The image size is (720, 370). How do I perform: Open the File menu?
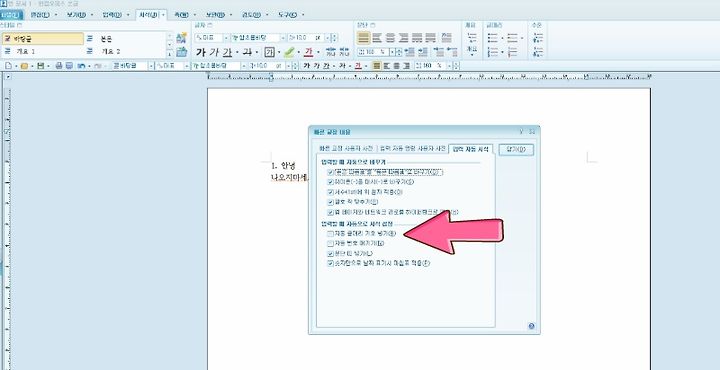click(x=10, y=15)
